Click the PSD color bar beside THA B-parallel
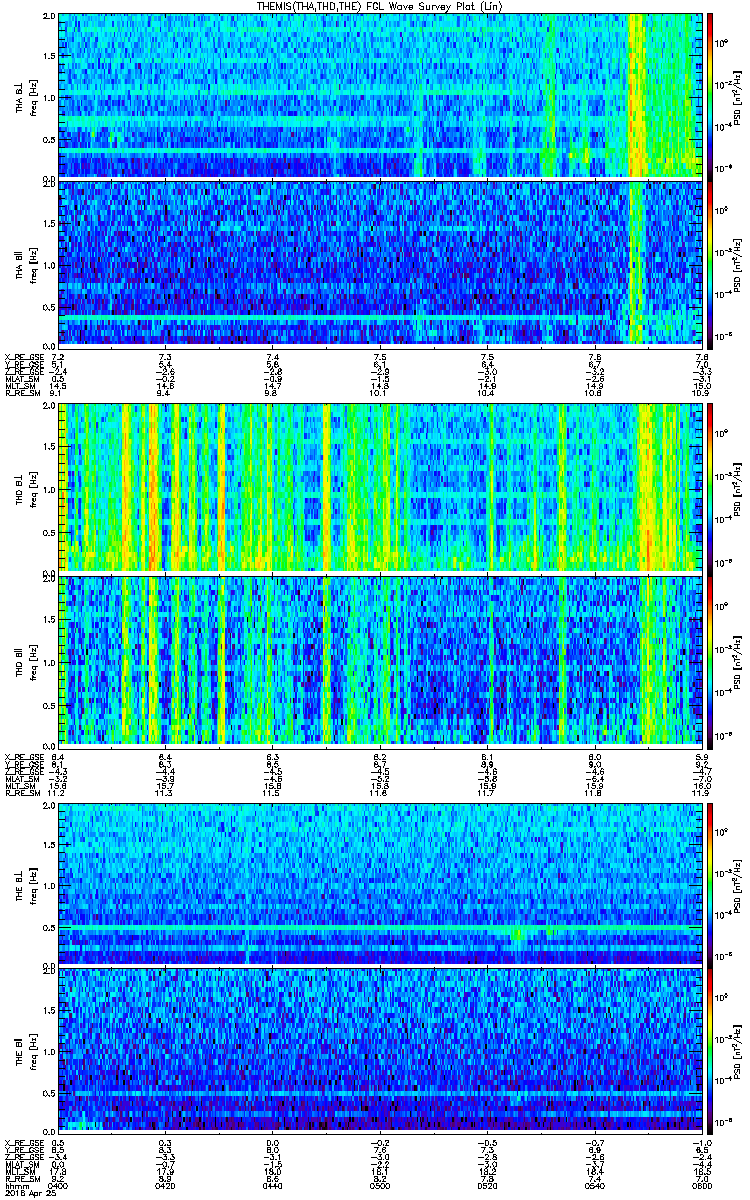This screenshot has height=1200, width=750. 711,263
